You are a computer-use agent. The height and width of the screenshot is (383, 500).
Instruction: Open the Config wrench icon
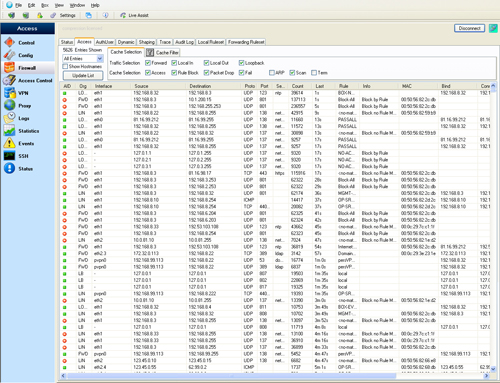[x=10, y=55]
